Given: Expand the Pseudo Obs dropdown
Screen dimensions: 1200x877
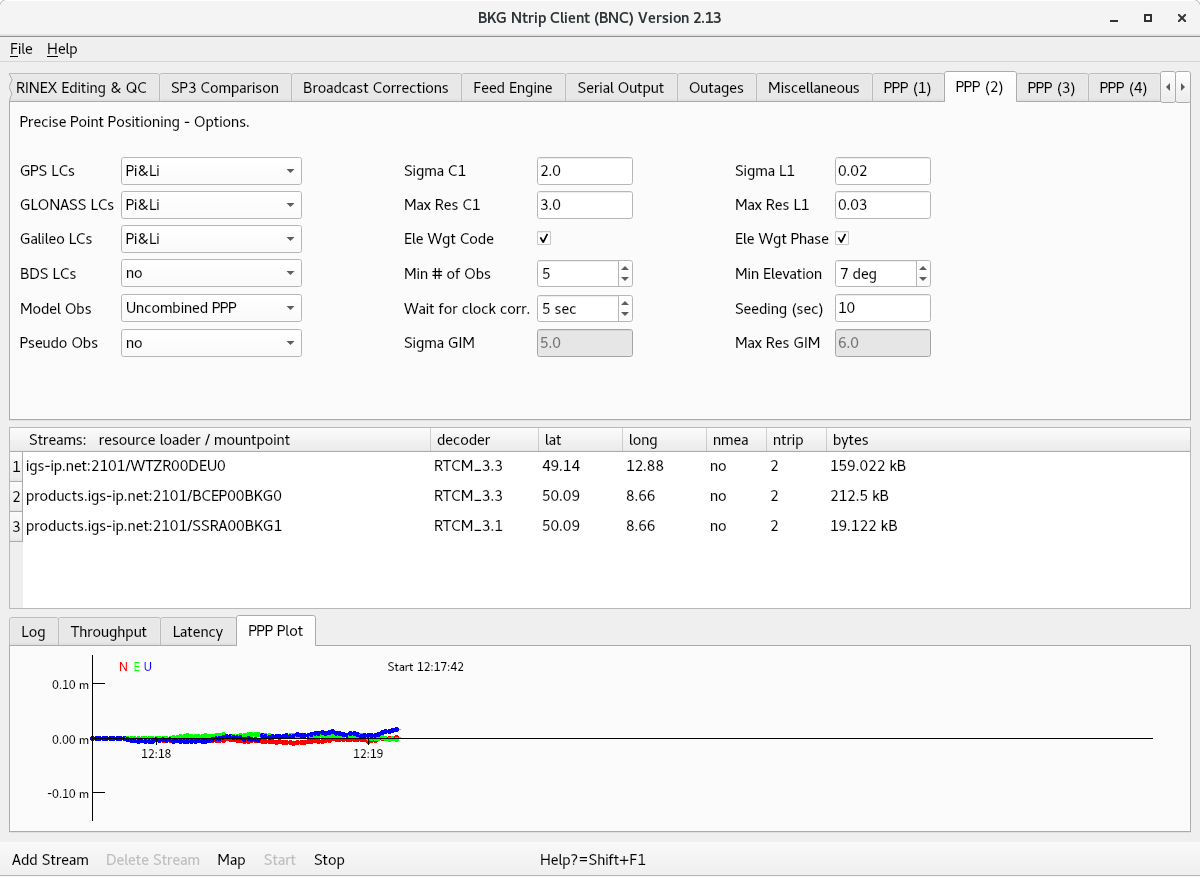Looking at the screenshot, I should [211, 343].
